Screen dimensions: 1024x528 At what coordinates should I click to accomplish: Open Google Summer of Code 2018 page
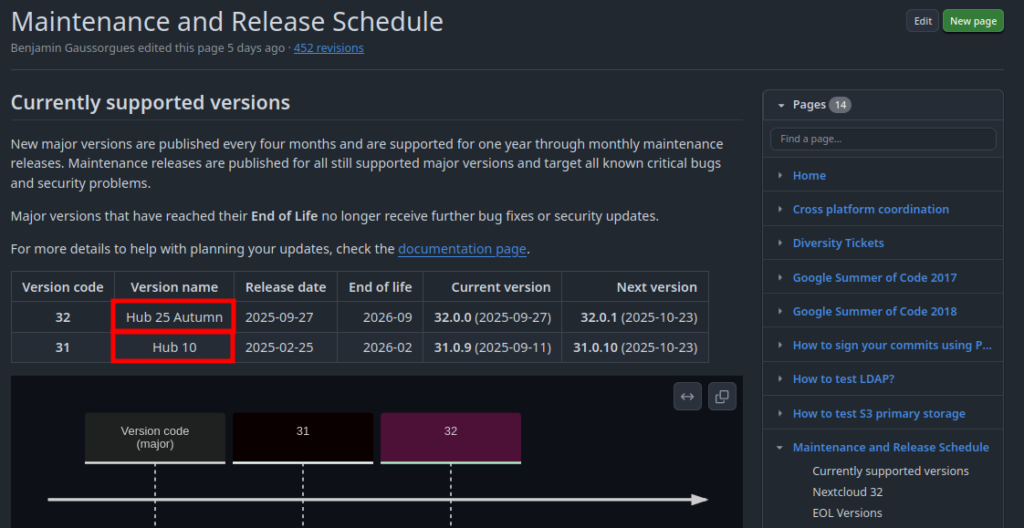(874, 312)
